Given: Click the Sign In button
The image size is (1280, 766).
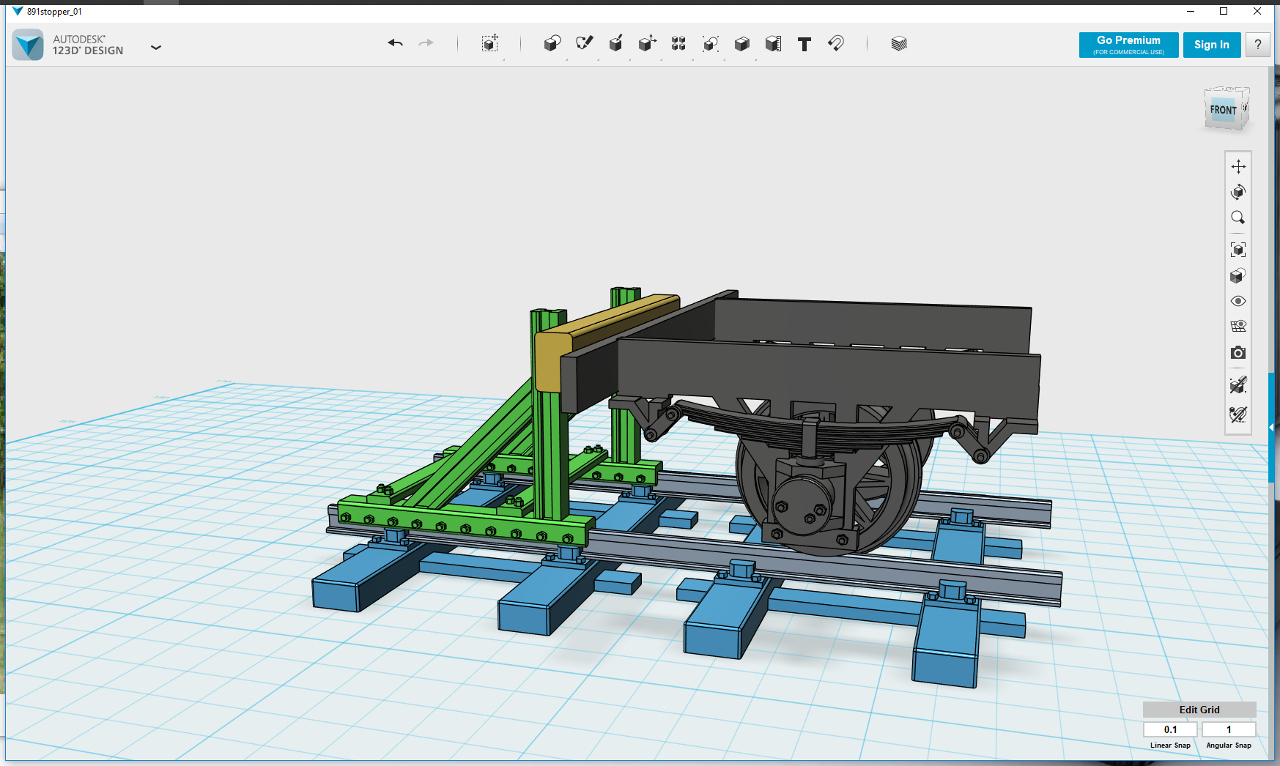Looking at the screenshot, I should point(1212,45).
